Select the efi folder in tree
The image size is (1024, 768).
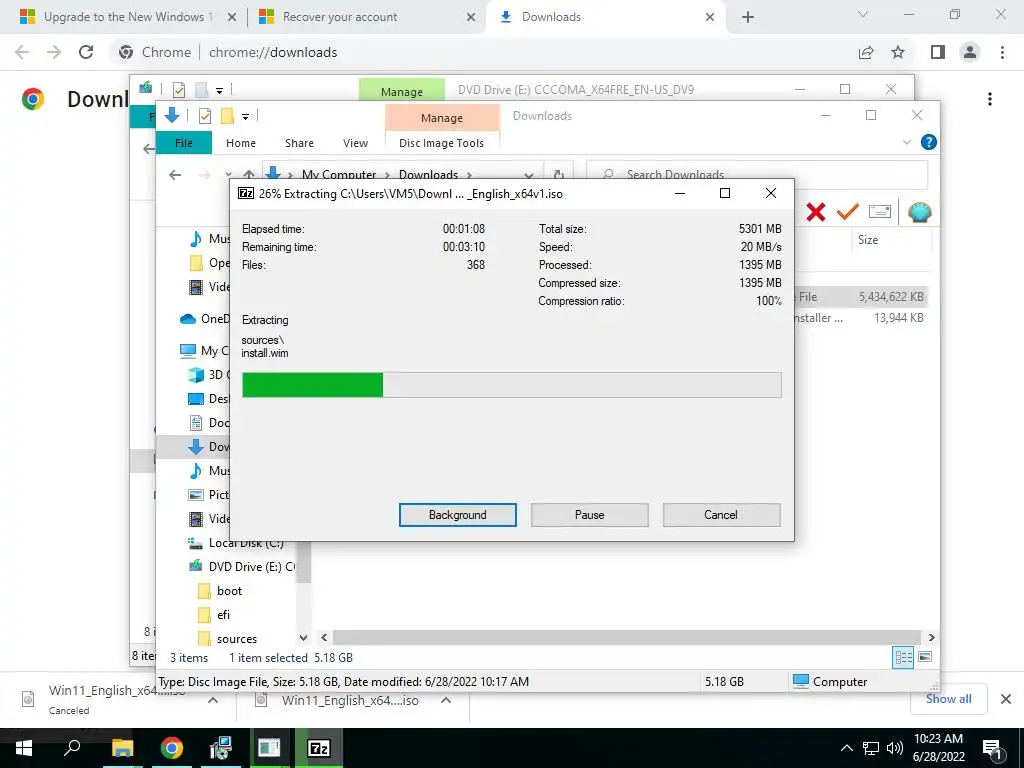(223, 615)
